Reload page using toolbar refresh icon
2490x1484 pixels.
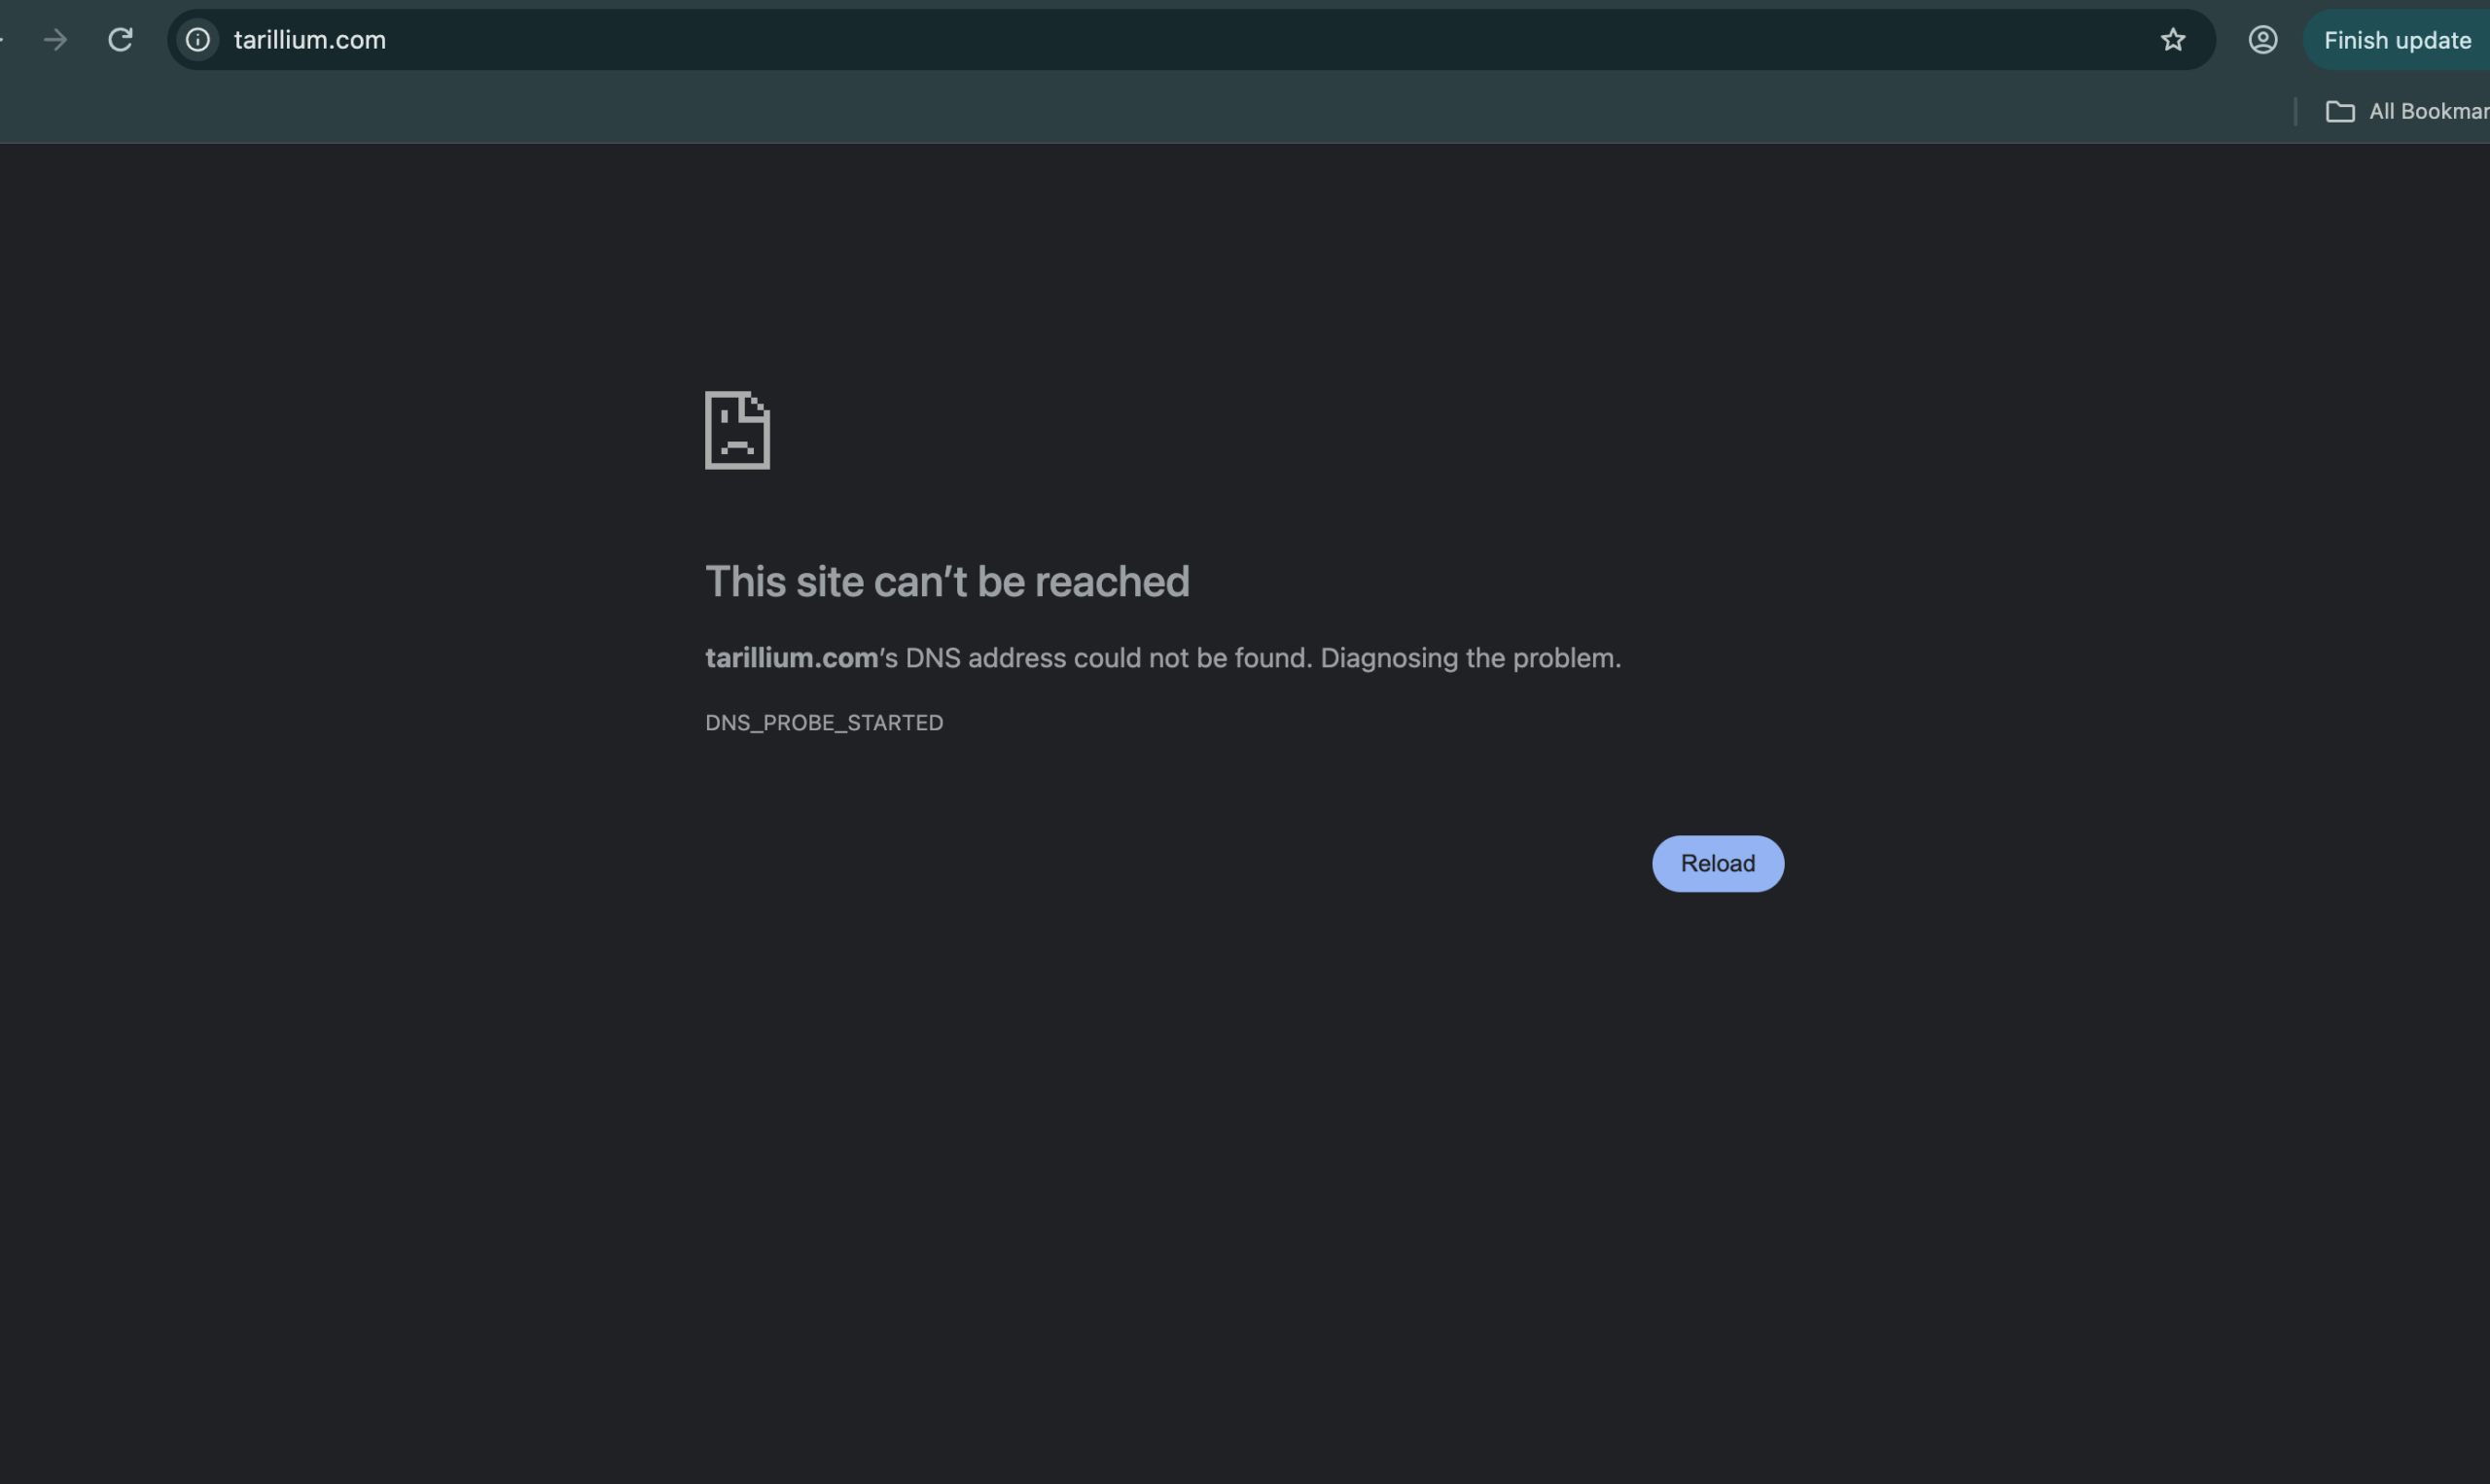tap(120, 40)
